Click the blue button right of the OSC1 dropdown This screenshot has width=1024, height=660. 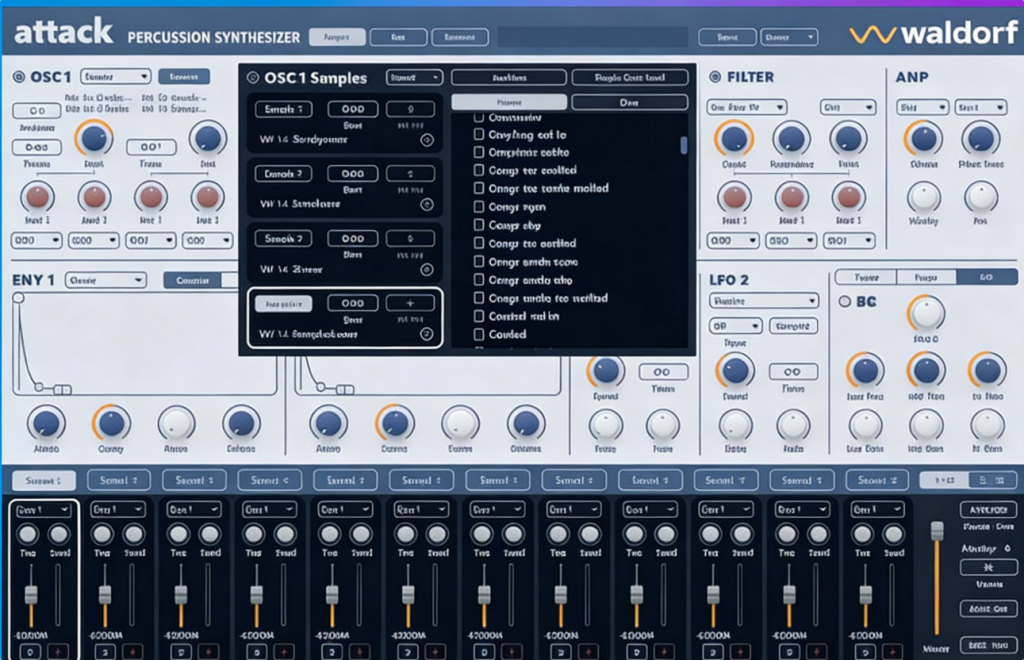(184, 76)
